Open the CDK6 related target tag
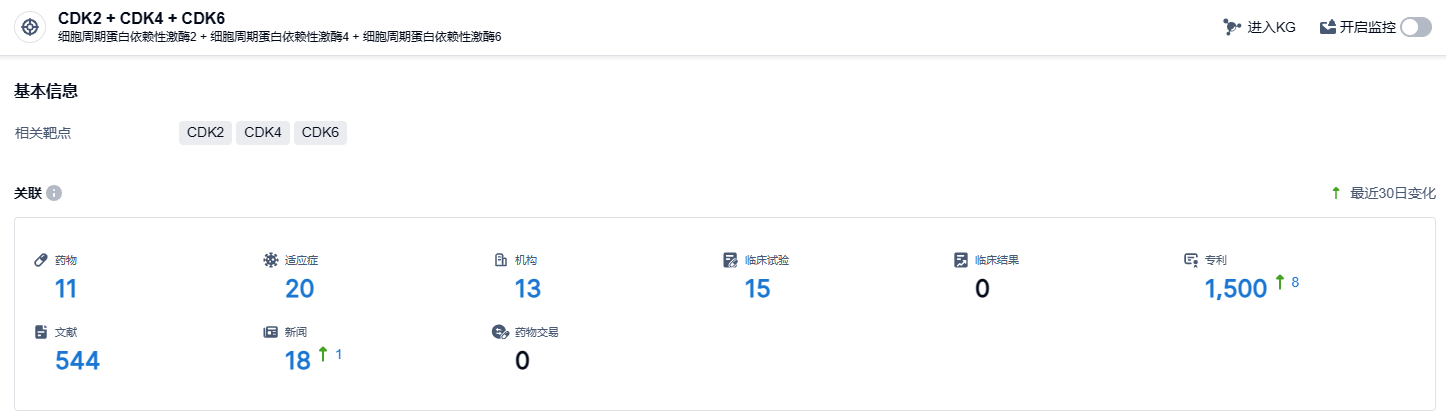Screen dimensions: 1446x416 tap(320, 133)
